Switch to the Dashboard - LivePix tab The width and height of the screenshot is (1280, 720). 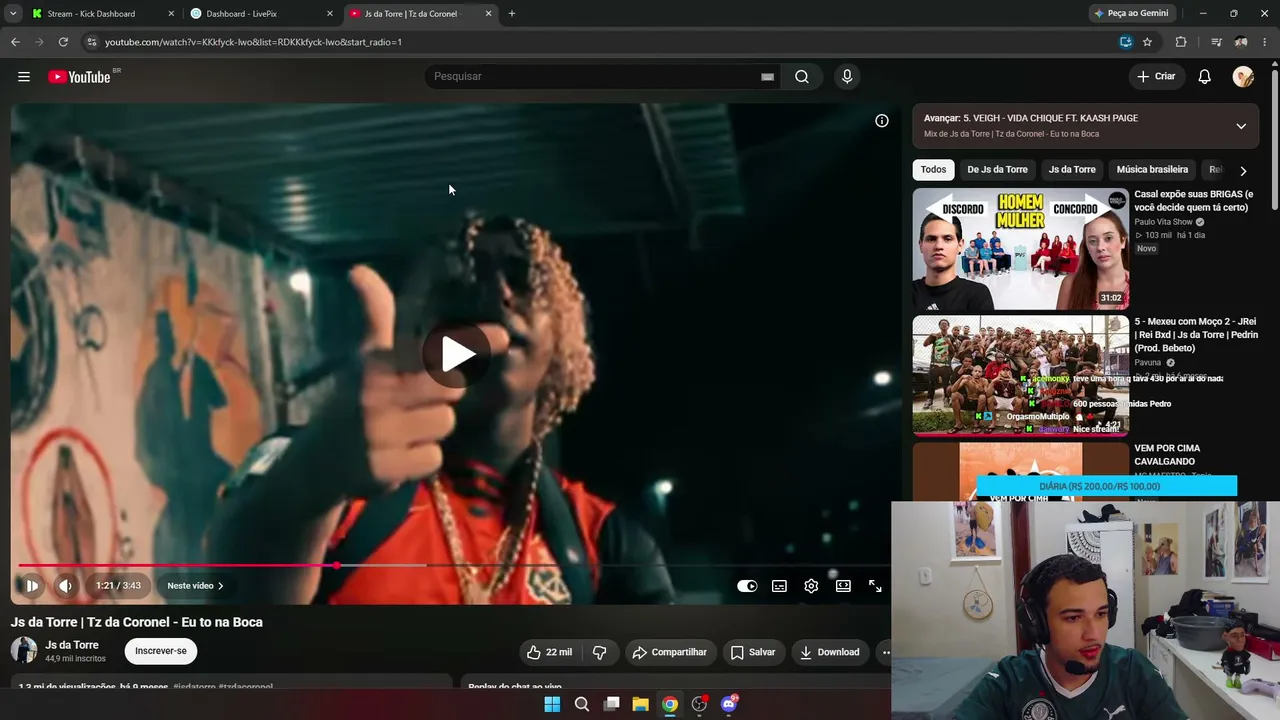260,14
